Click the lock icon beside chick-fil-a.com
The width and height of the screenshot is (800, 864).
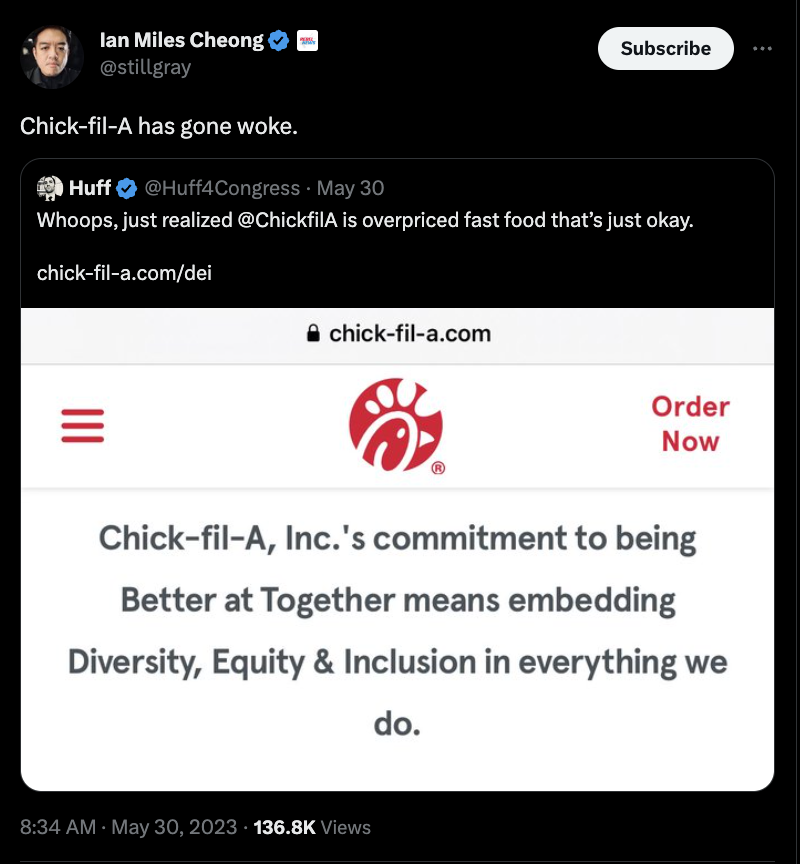315,335
